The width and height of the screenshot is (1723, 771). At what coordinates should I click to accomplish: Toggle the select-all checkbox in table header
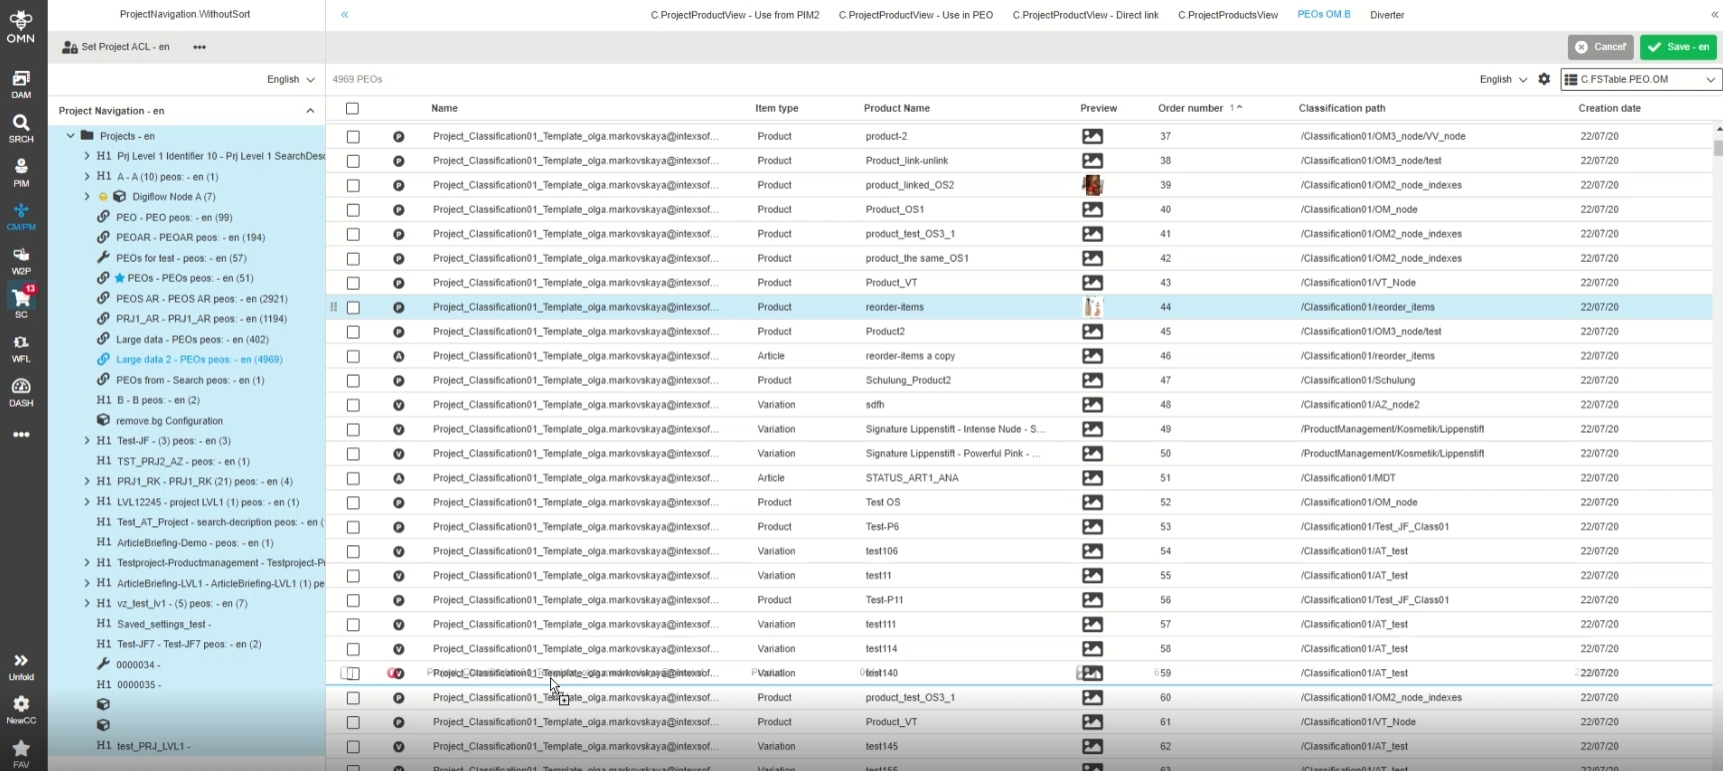click(352, 108)
